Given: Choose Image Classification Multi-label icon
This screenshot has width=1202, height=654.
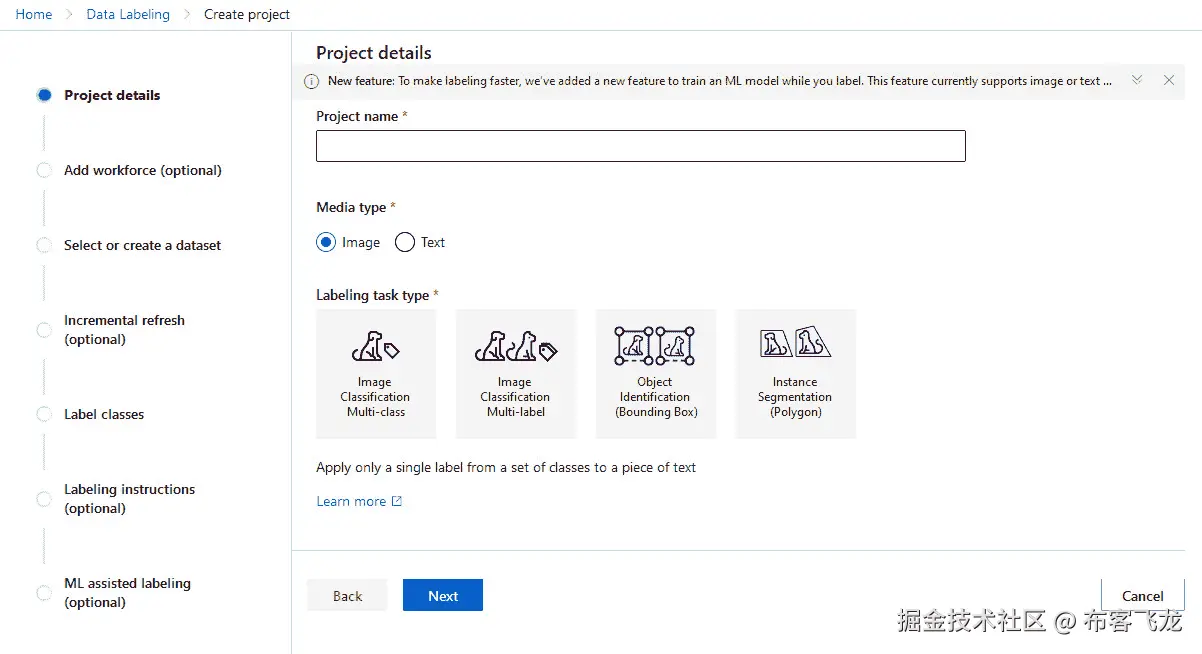Looking at the screenshot, I should click(515, 347).
